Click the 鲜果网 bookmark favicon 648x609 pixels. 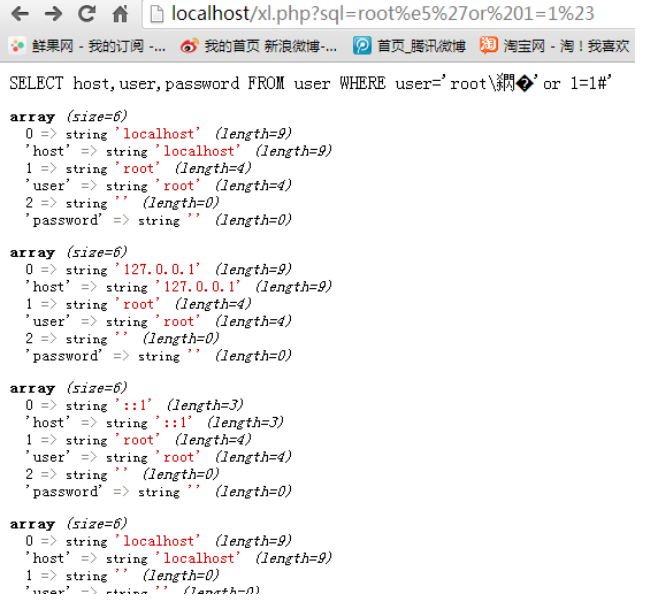click(17, 46)
